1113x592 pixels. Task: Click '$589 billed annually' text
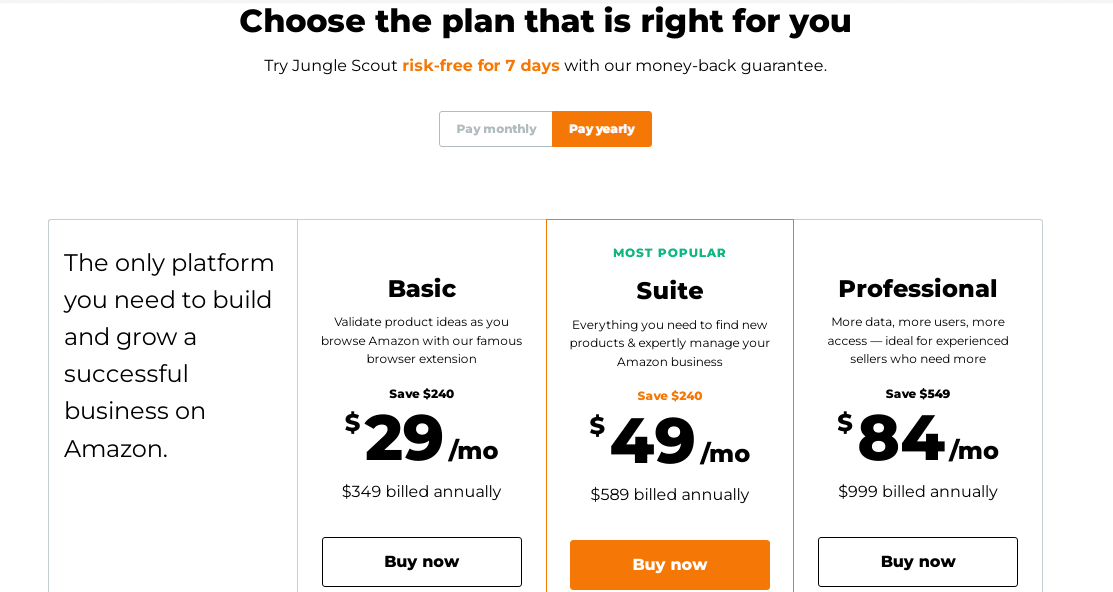(670, 495)
